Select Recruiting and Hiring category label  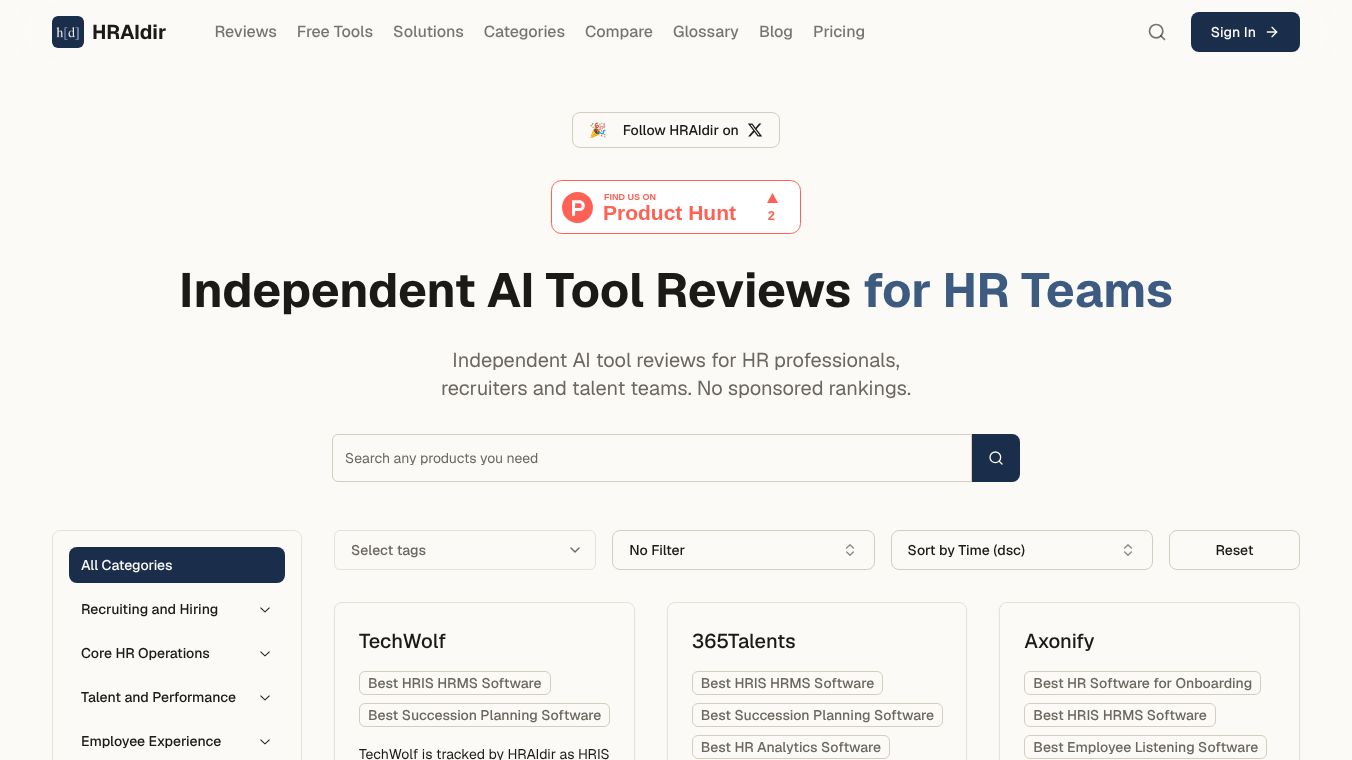[149, 609]
